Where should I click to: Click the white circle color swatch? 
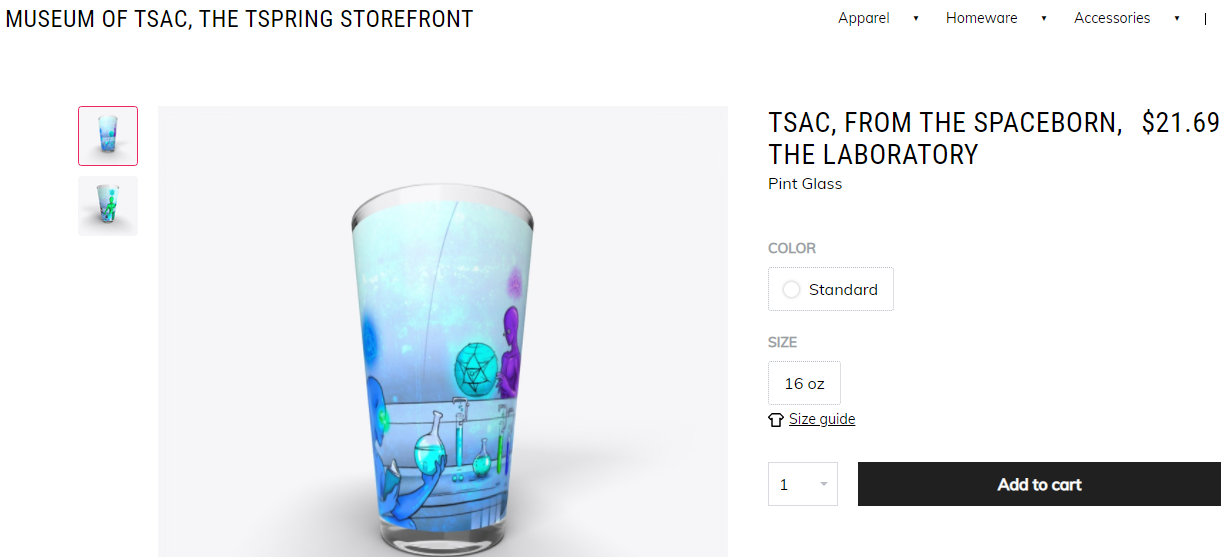pos(791,290)
